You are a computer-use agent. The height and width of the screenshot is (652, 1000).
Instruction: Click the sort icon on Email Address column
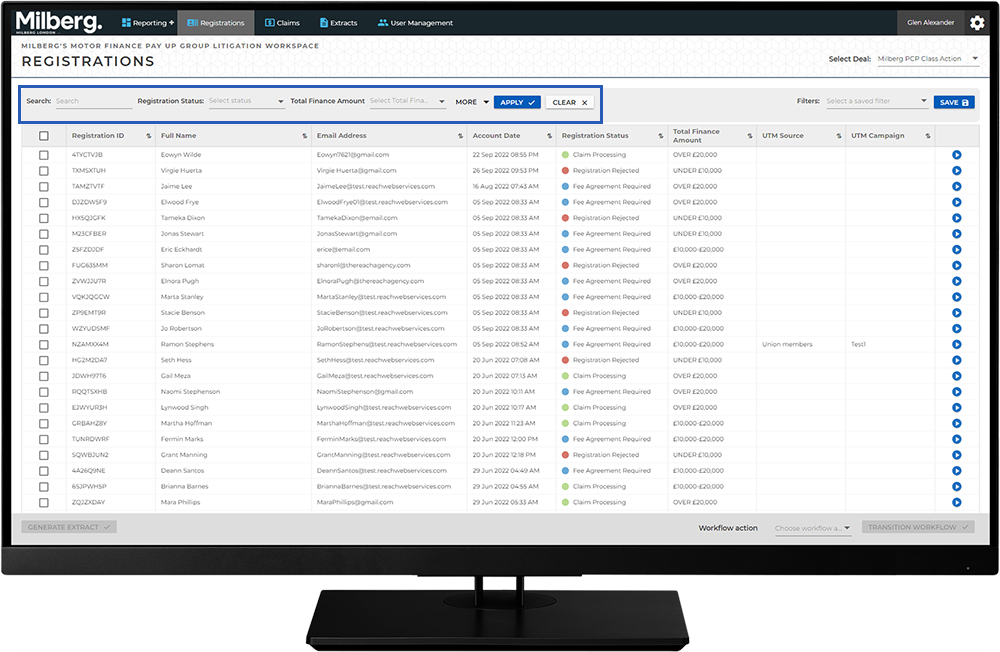[x=460, y=136]
